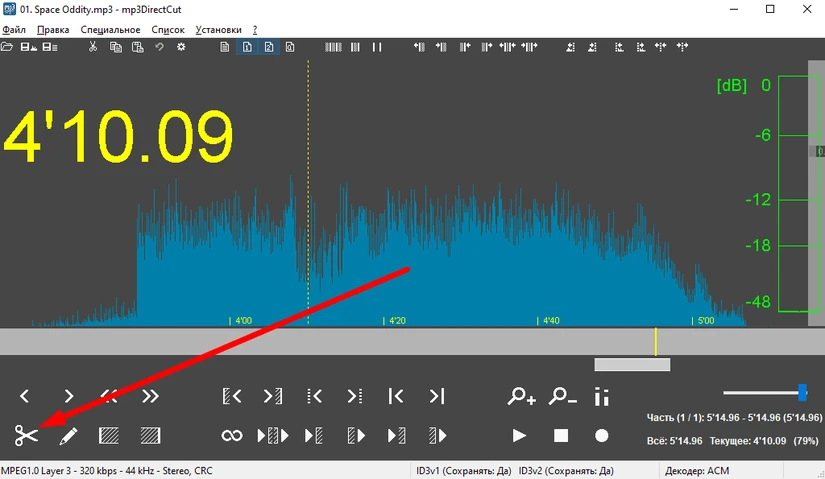This screenshot has height=479, width=825.
Task: Click the open file folder icon
Action: pos(8,47)
